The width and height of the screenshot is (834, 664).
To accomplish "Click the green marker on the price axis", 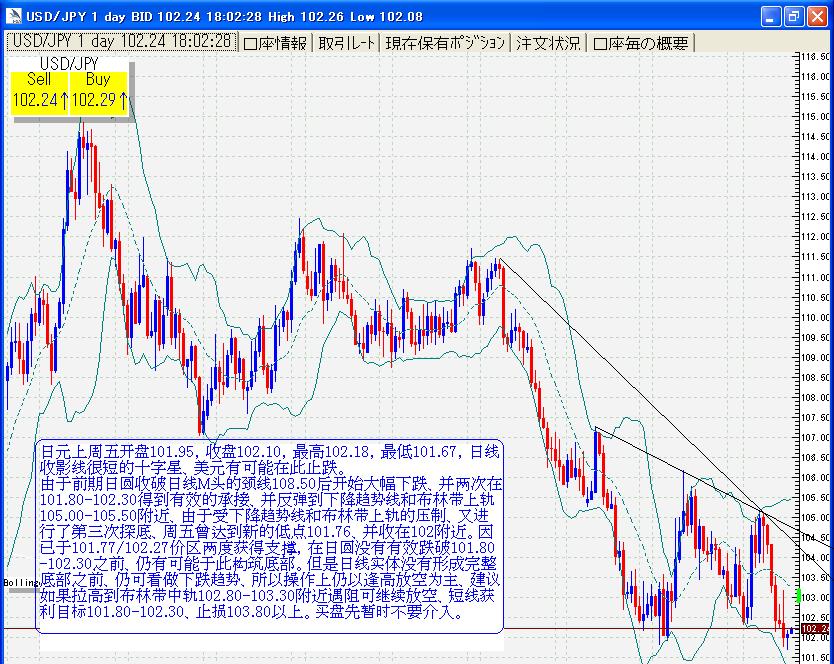I will (797, 596).
